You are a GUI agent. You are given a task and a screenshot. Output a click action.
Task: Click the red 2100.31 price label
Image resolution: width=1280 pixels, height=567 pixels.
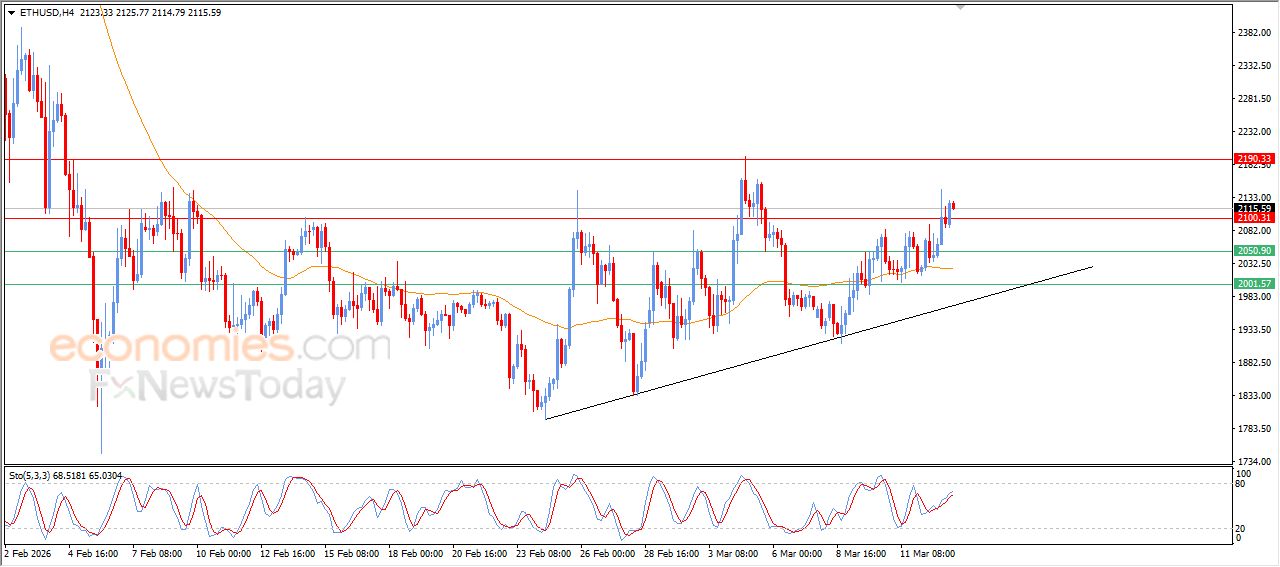pos(1253,218)
